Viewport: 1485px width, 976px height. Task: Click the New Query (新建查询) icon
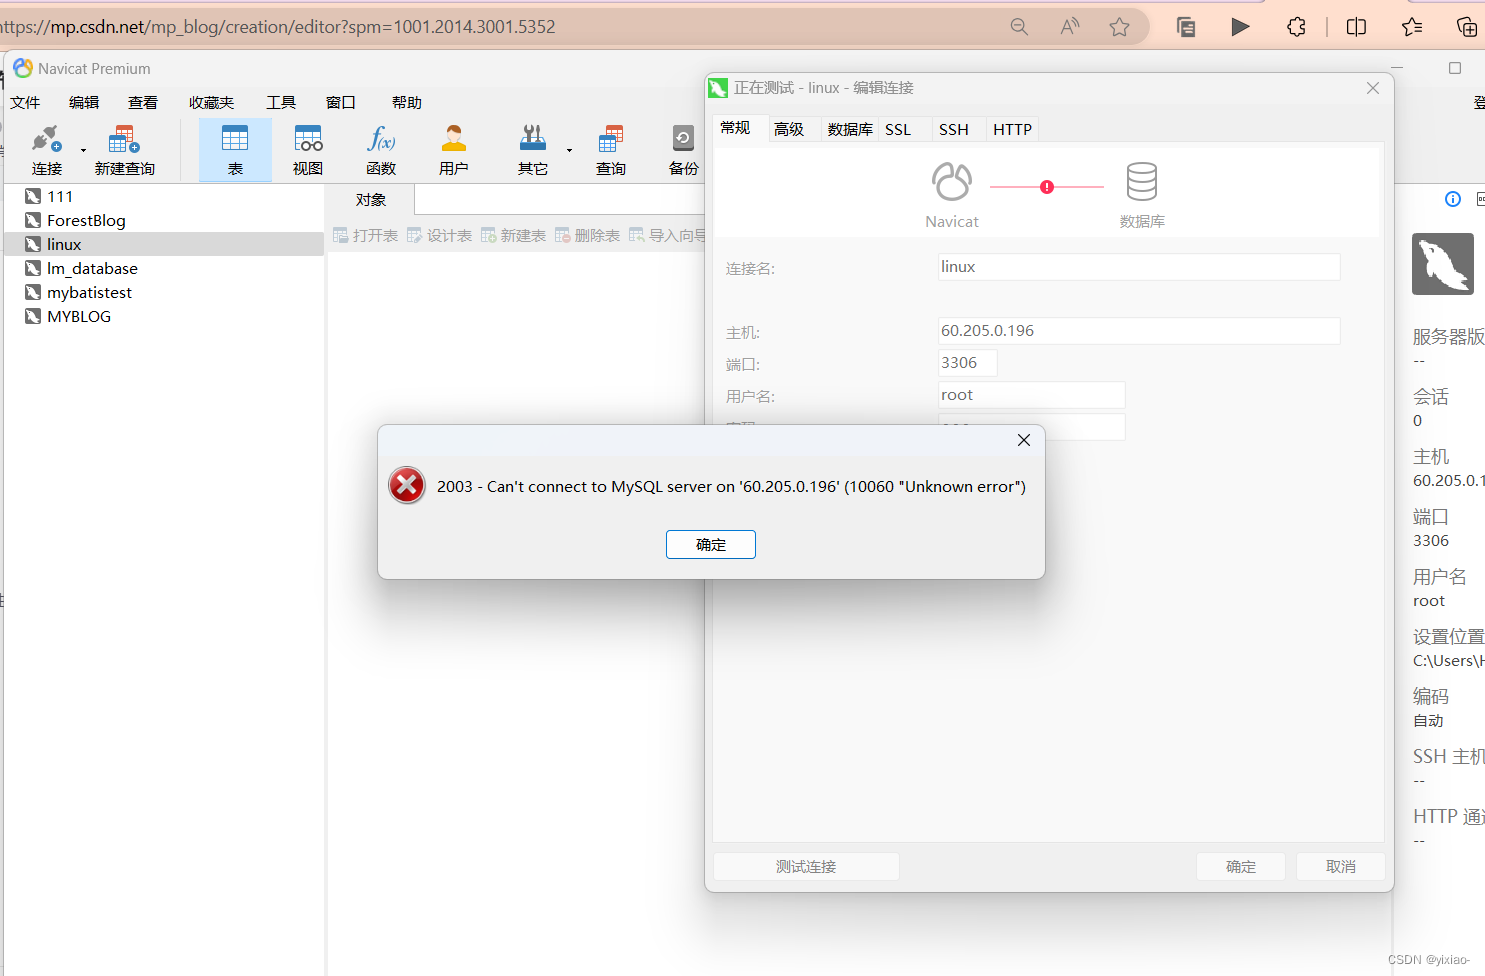[125, 149]
